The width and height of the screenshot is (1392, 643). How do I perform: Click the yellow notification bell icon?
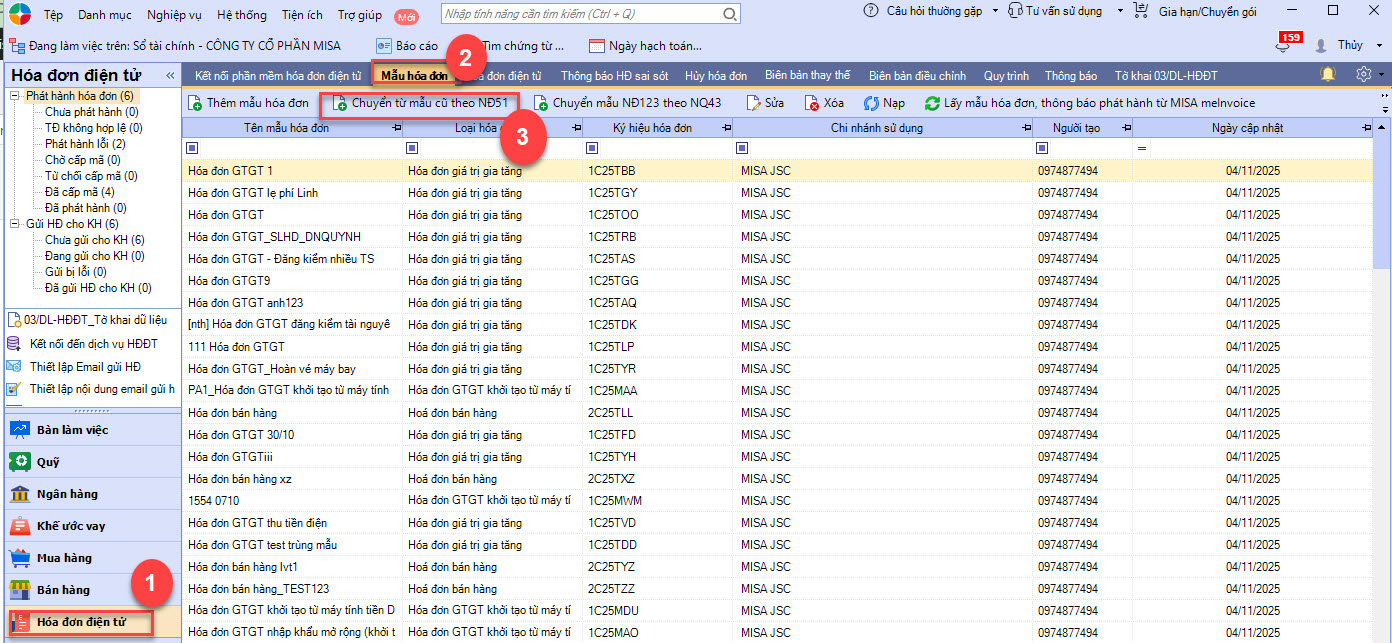coord(1328,75)
